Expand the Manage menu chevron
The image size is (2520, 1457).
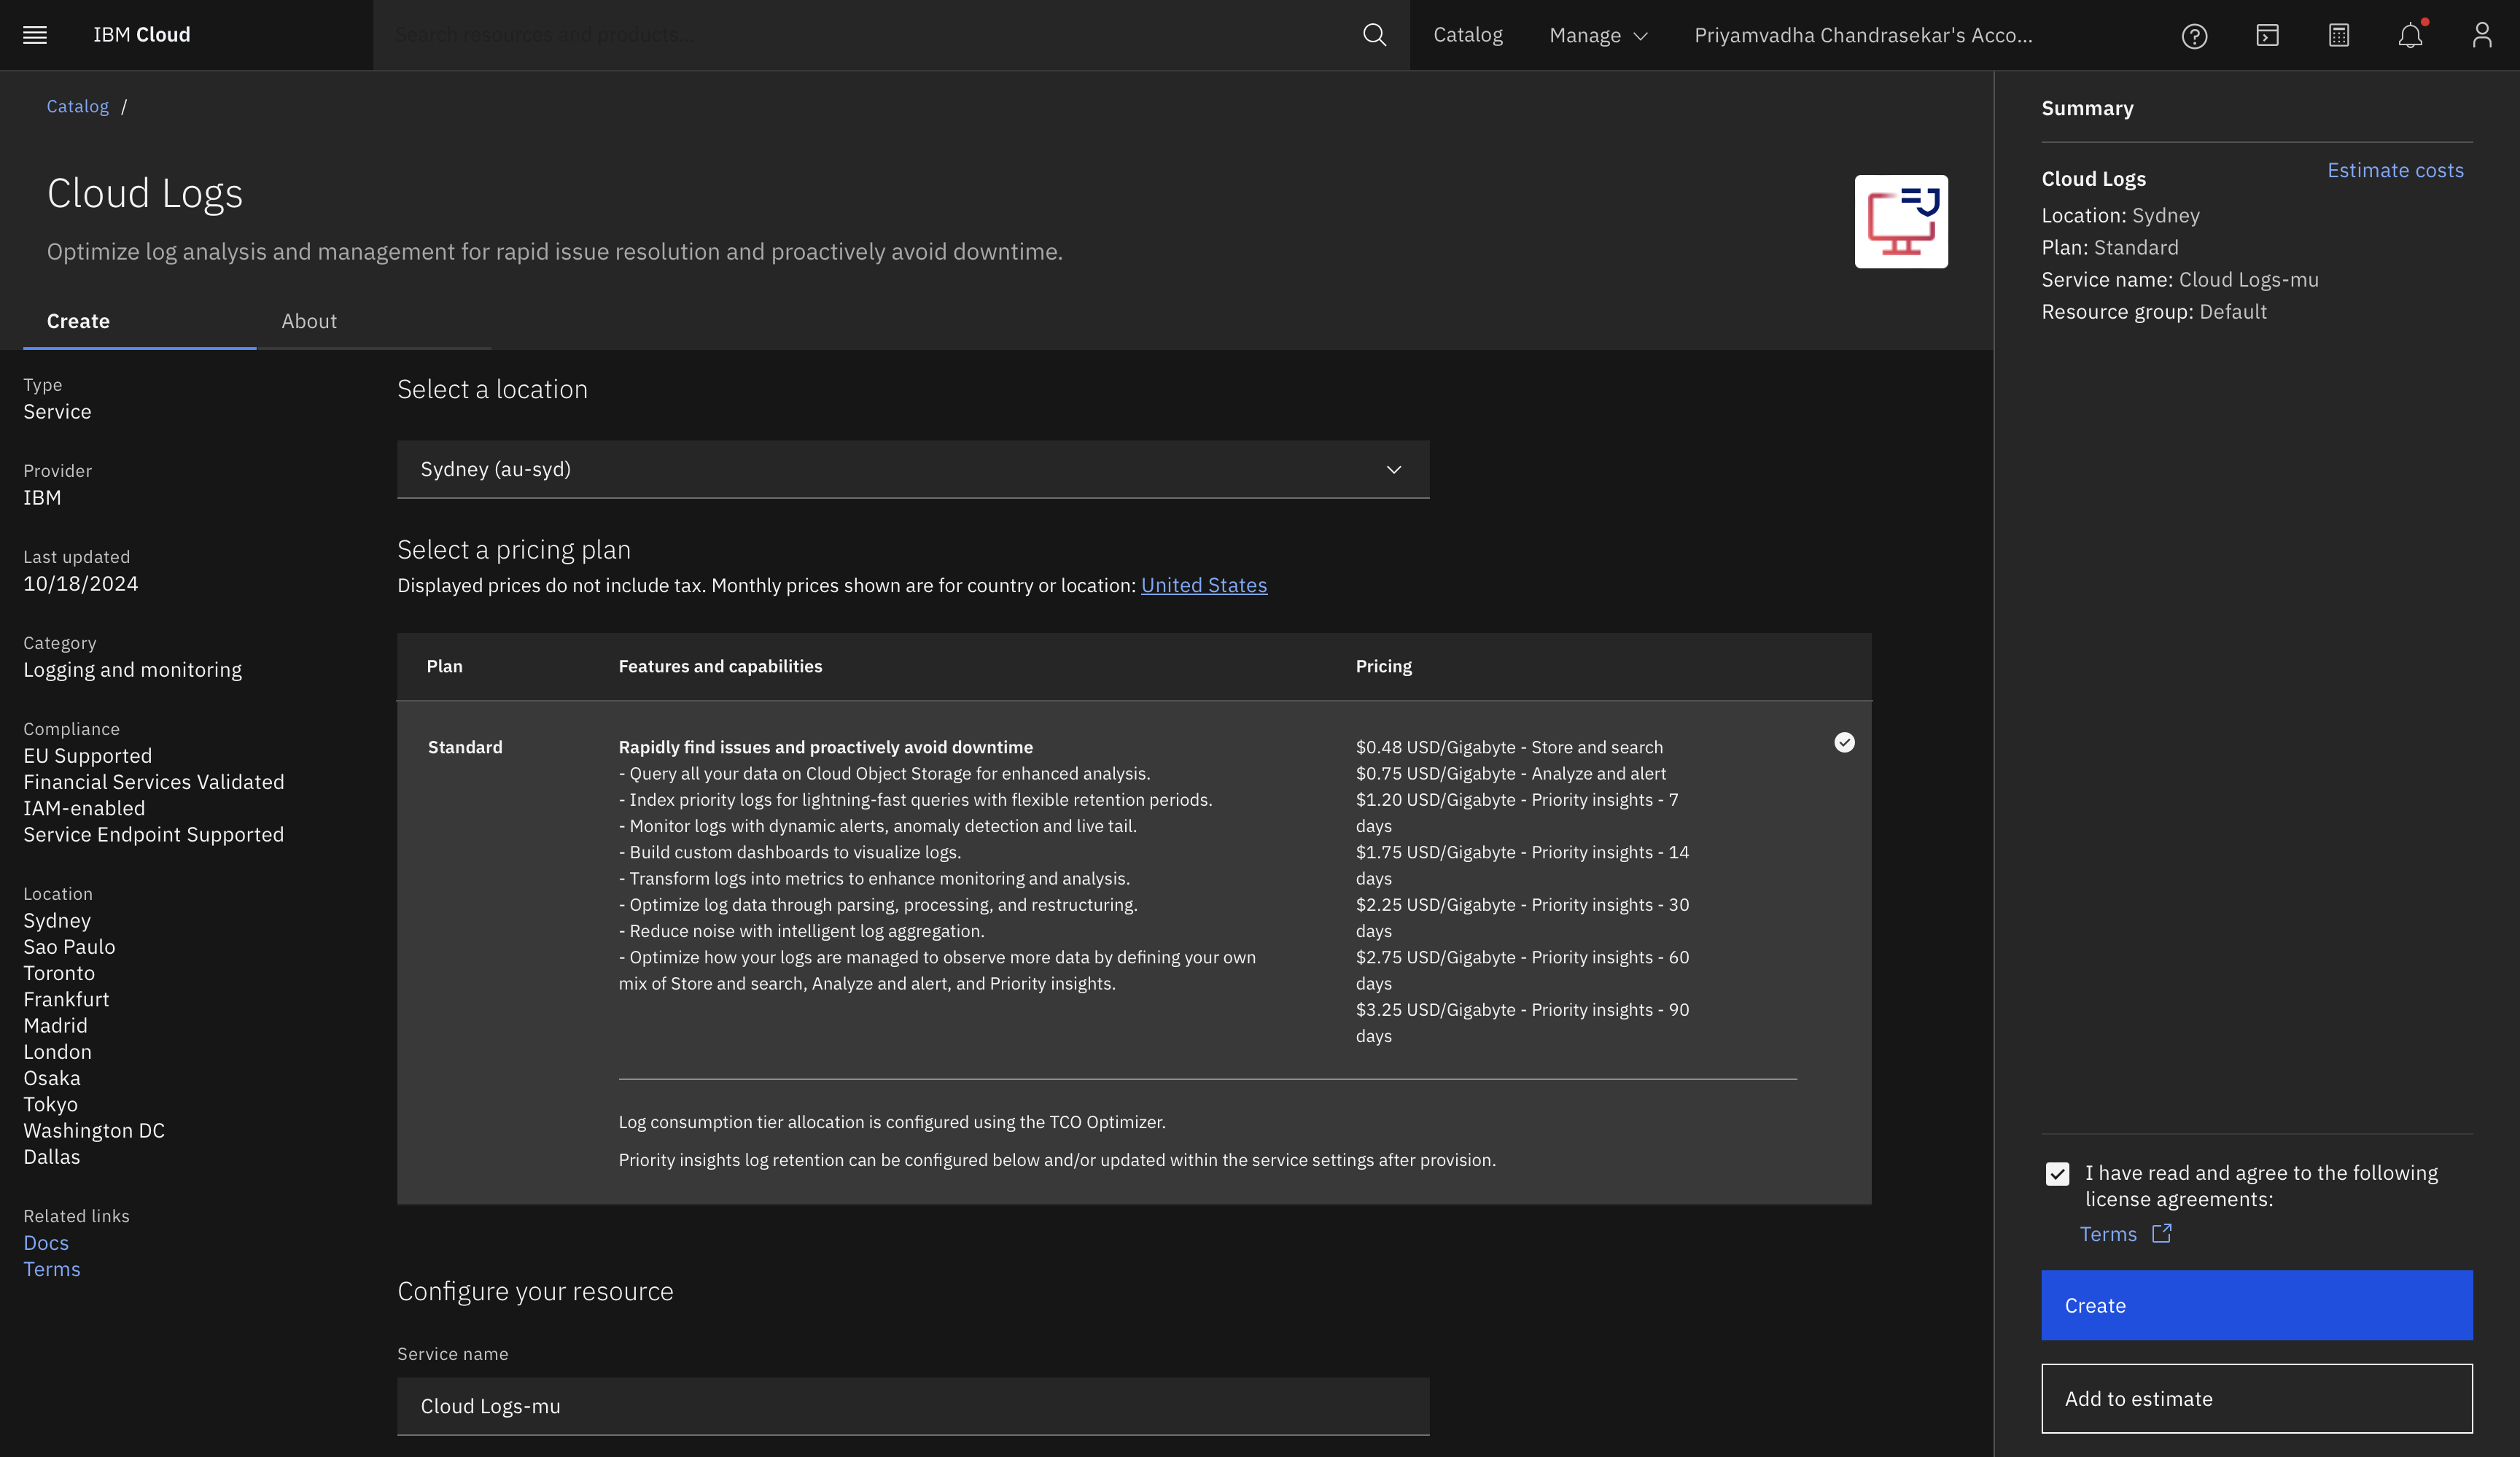1640,36
